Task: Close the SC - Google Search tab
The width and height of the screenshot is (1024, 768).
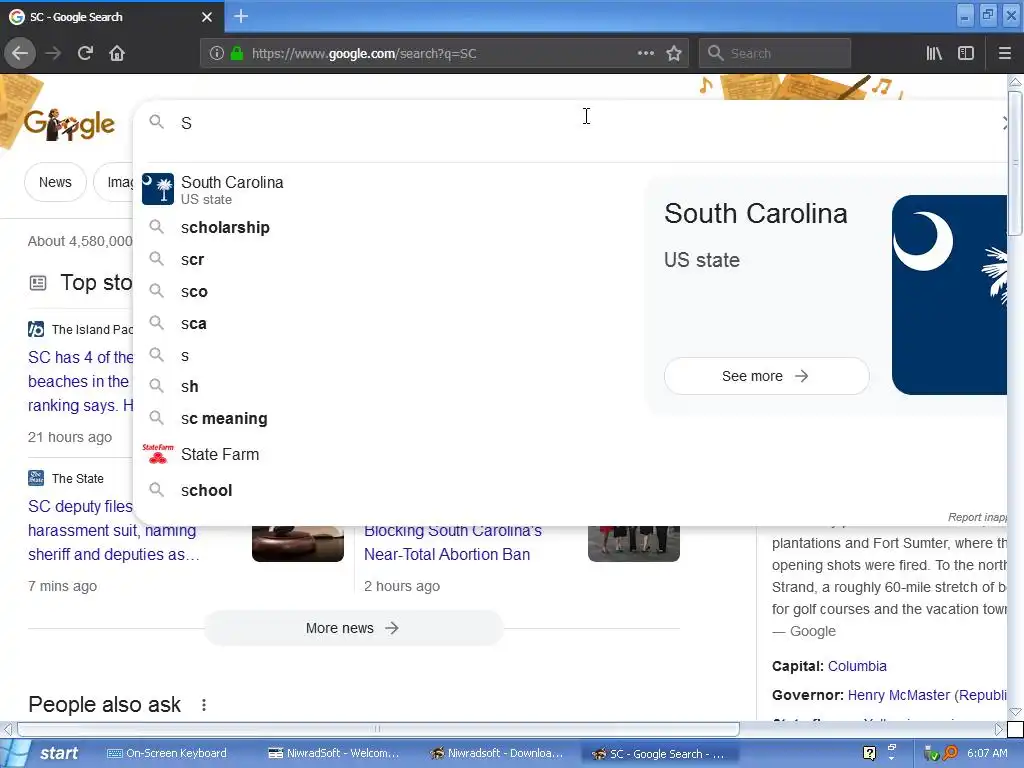Action: 206,17
